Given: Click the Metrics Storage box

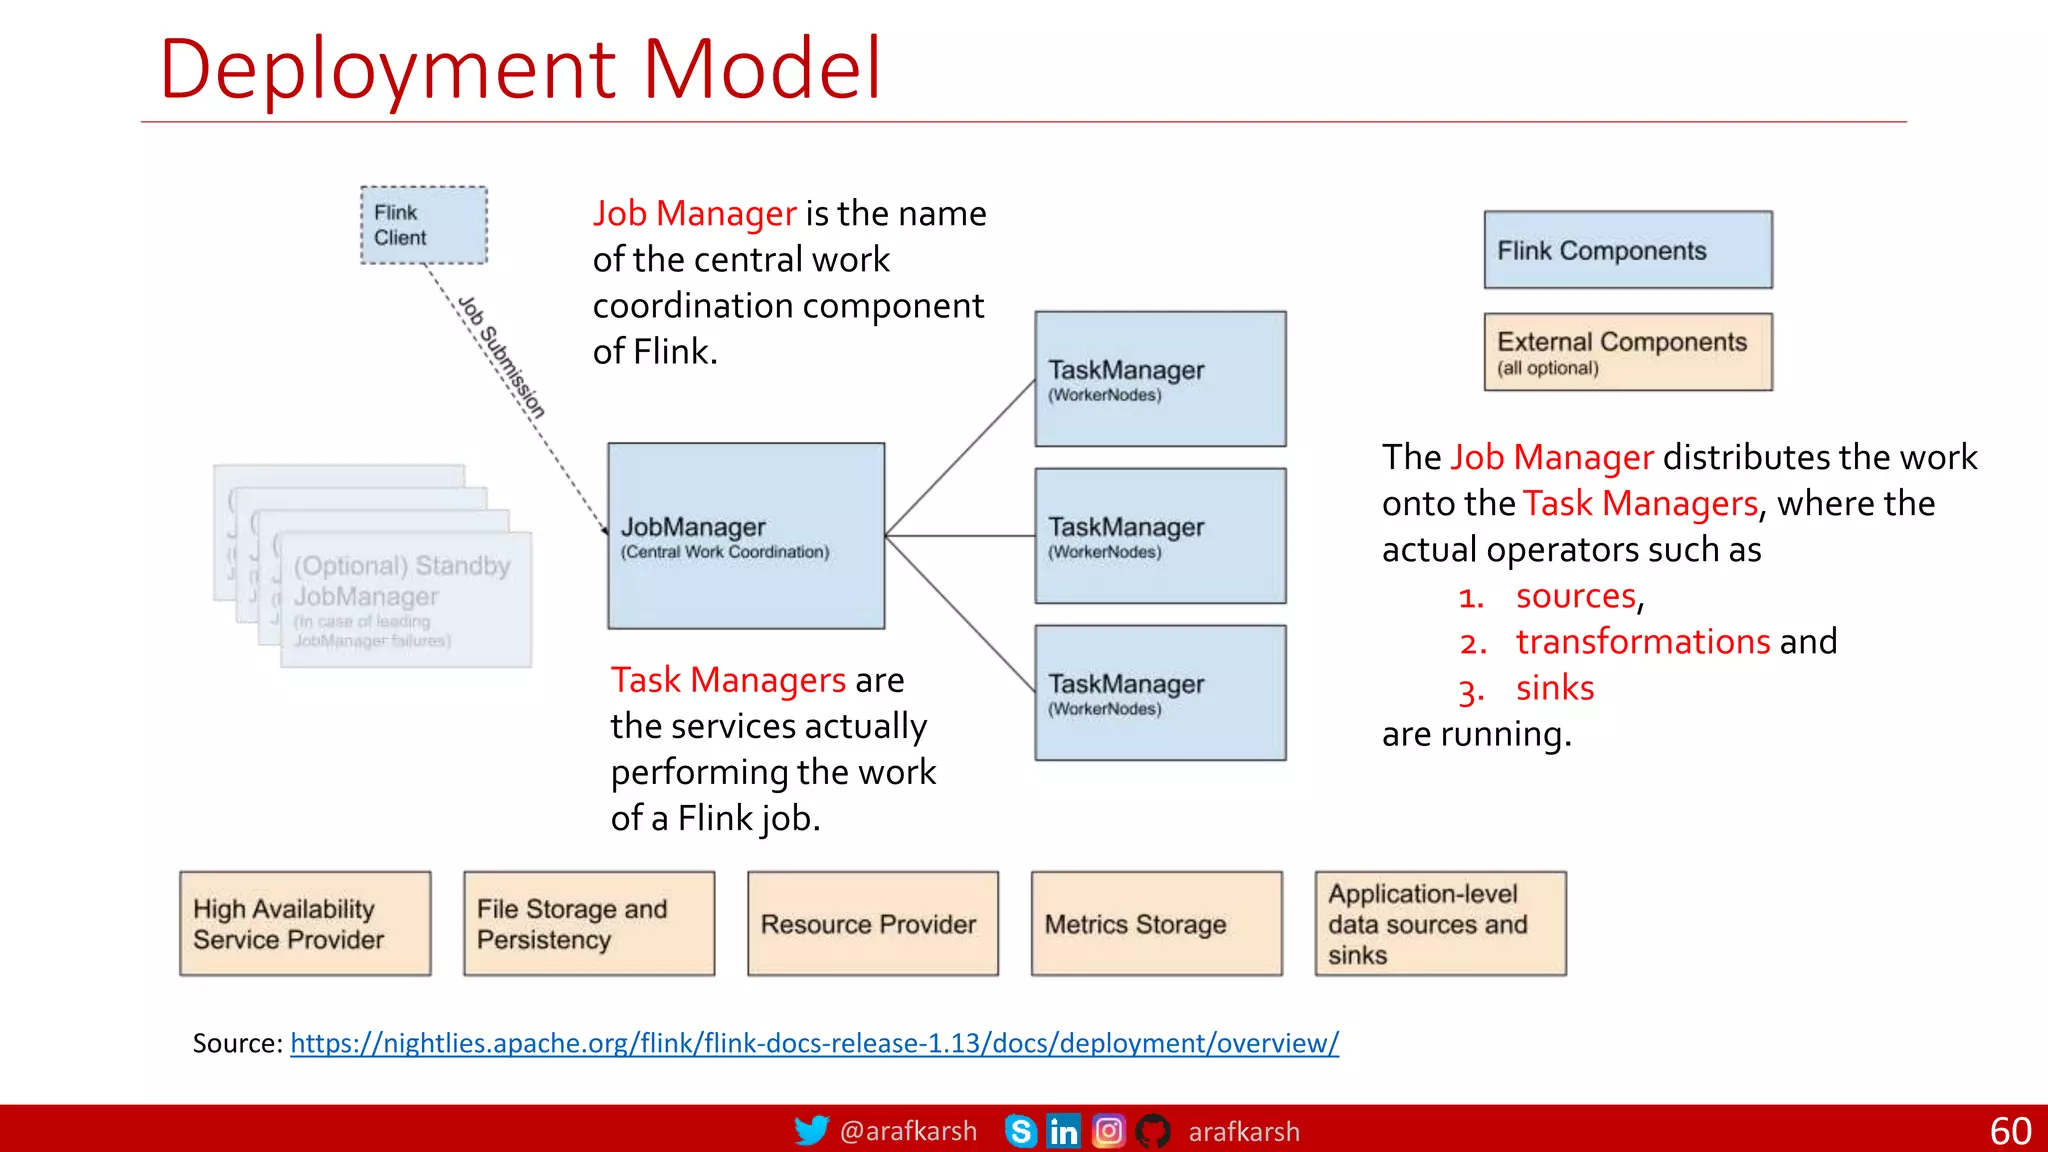Looking at the screenshot, I should pyautogui.click(x=1157, y=923).
